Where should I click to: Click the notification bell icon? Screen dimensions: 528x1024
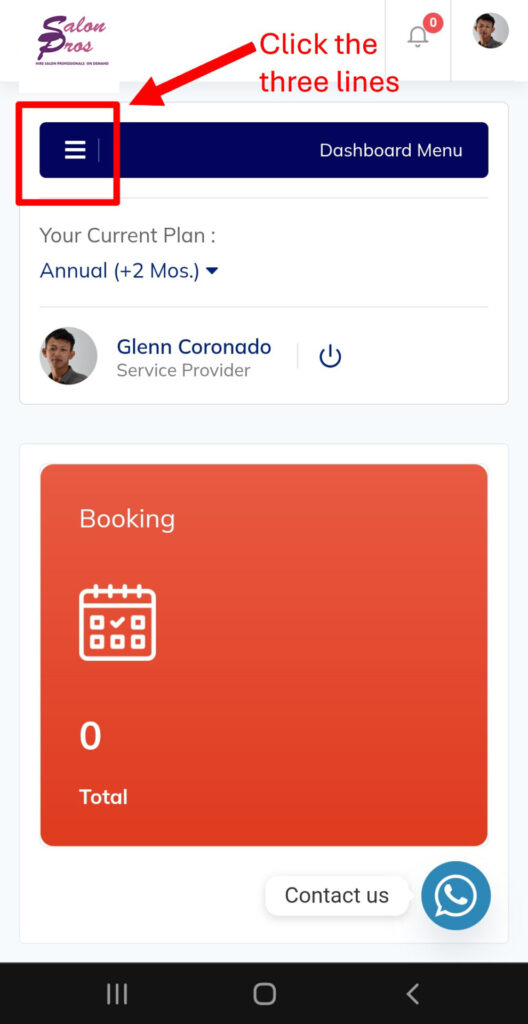click(x=418, y=37)
